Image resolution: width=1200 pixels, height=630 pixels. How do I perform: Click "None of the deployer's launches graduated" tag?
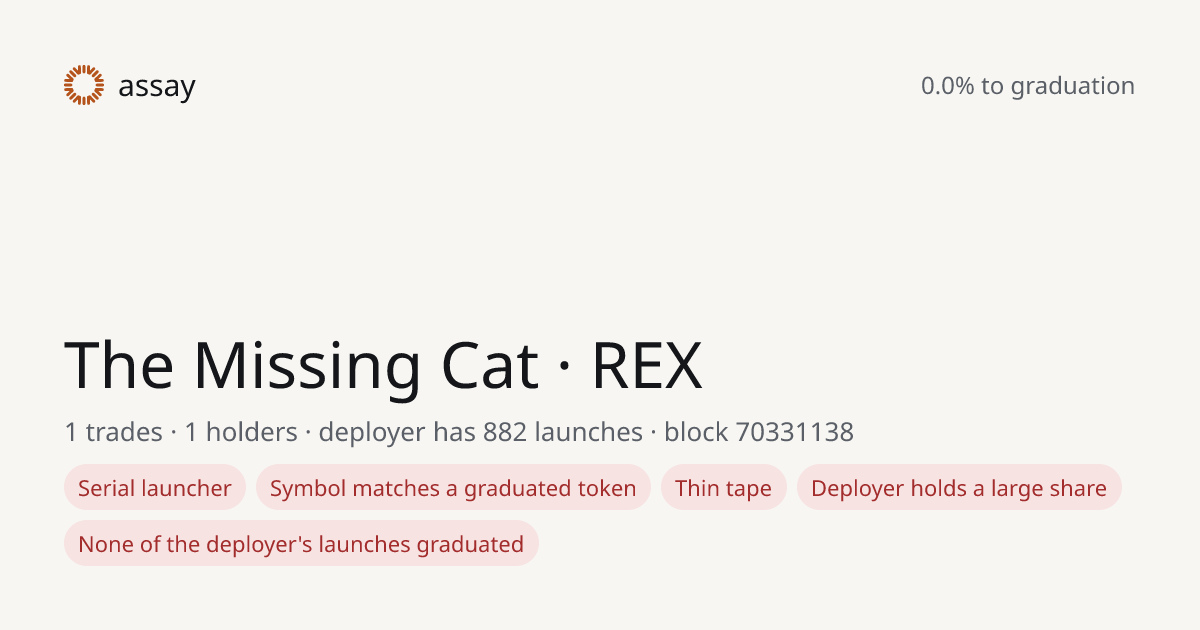click(x=301, y=544)
